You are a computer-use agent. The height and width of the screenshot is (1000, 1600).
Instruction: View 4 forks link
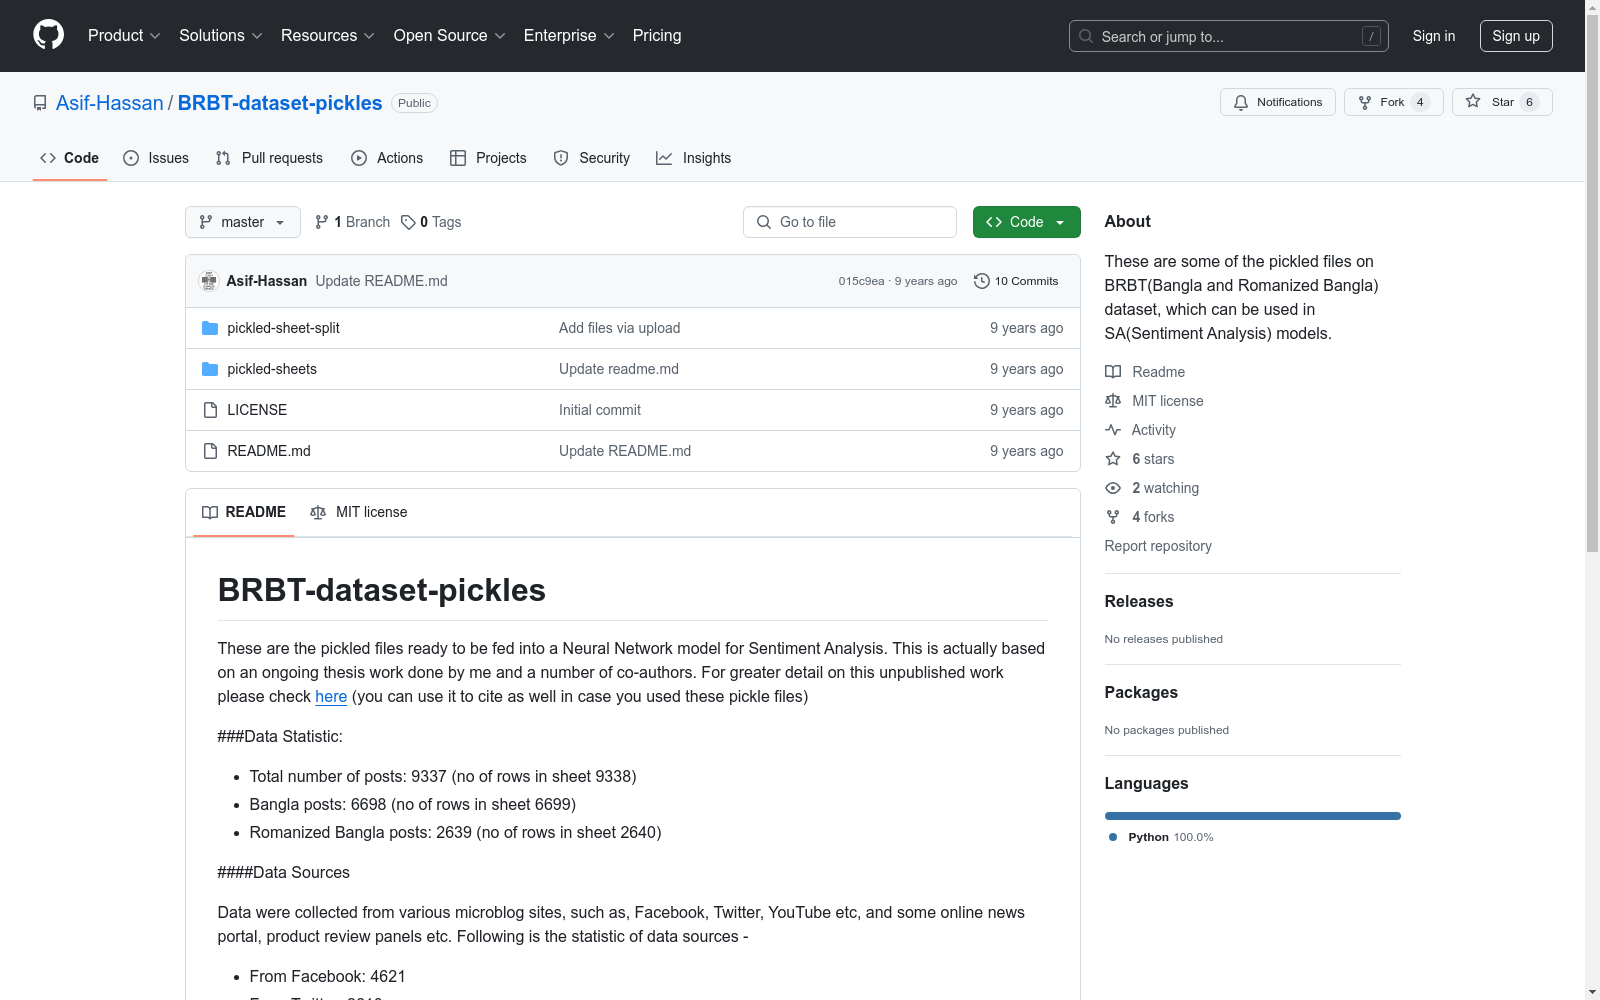(1140, 517)
